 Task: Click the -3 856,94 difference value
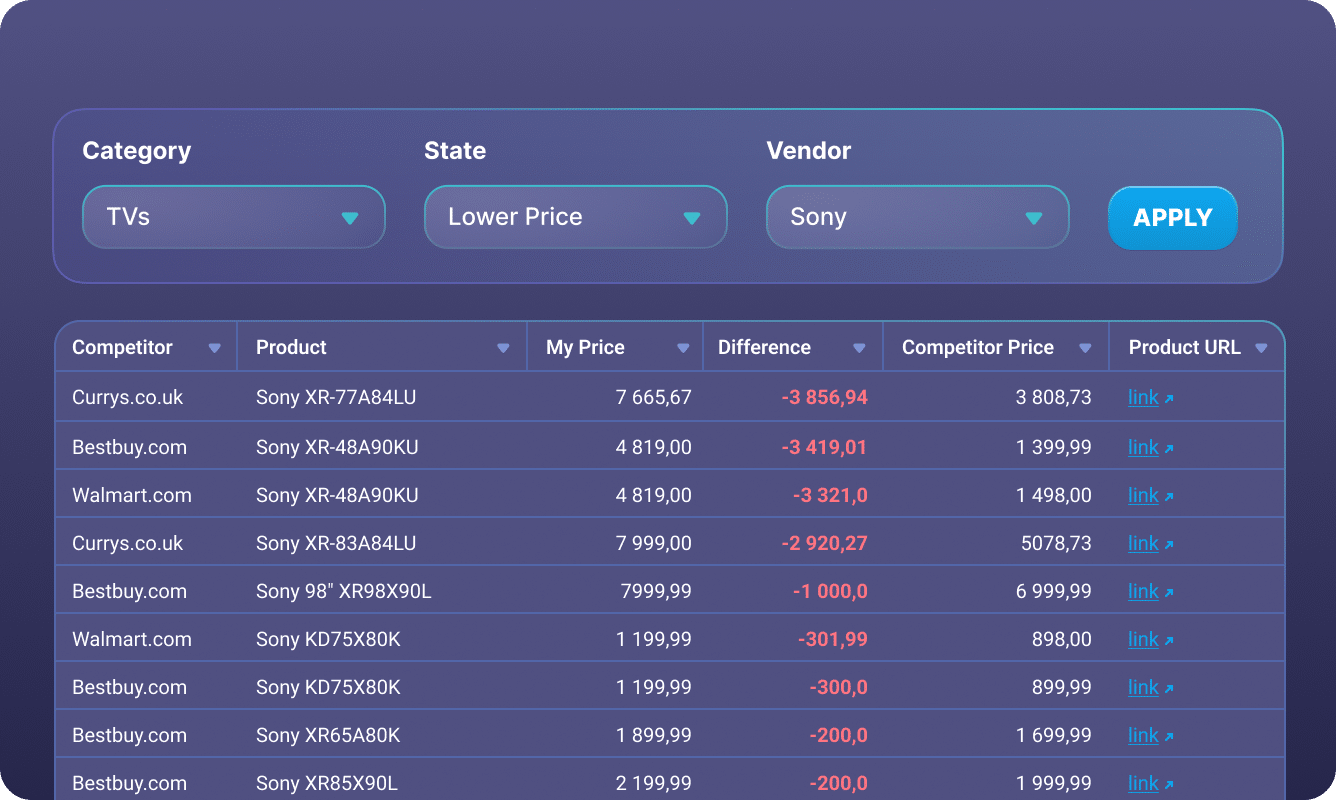click(824, 398)
